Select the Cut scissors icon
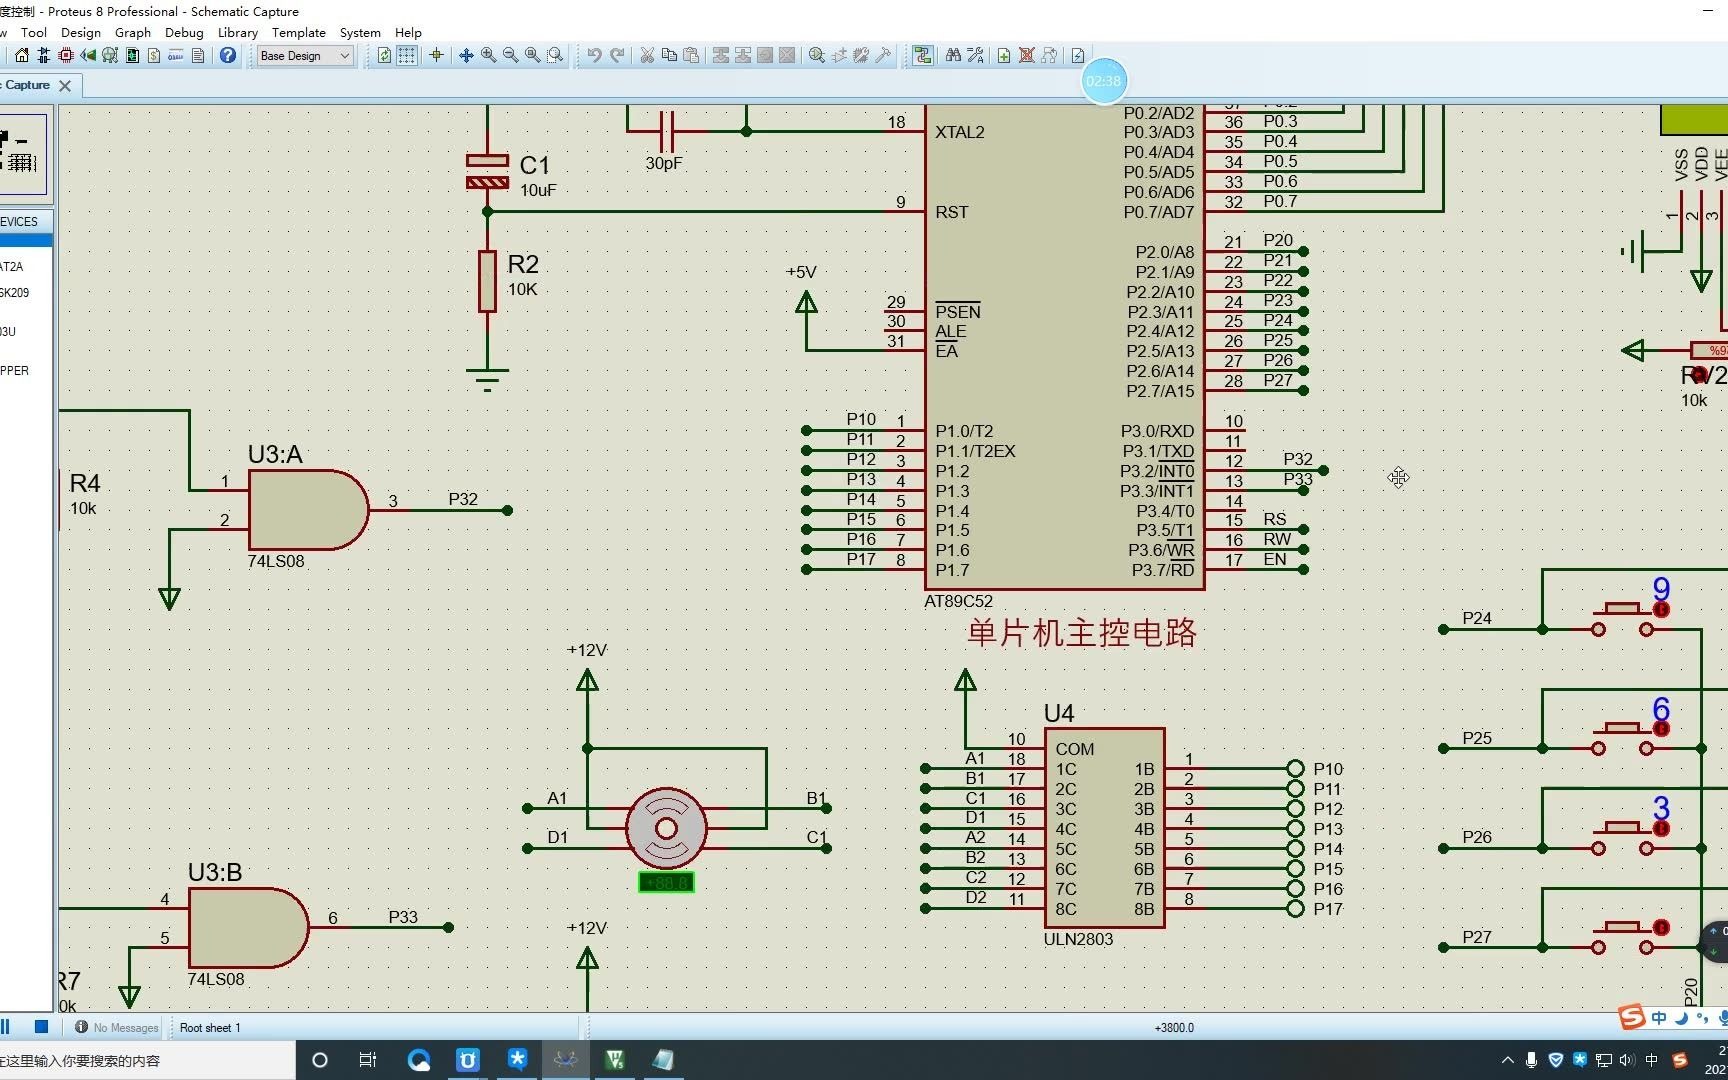 click(647, 56)
